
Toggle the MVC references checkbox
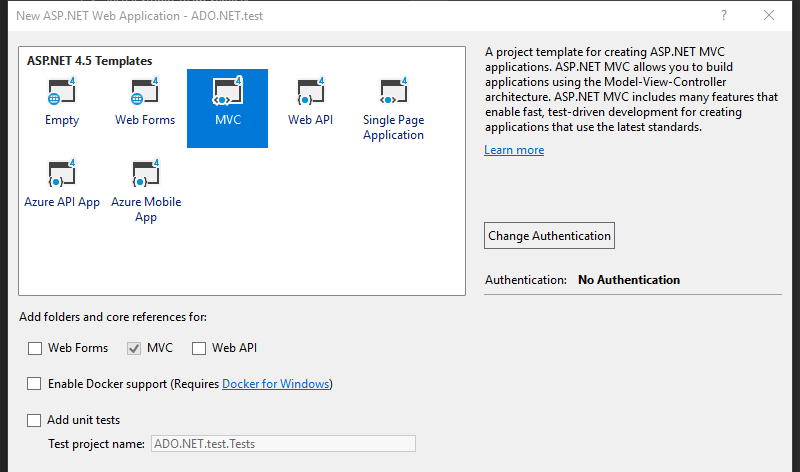pyautogui.click(x=134, y=349)
